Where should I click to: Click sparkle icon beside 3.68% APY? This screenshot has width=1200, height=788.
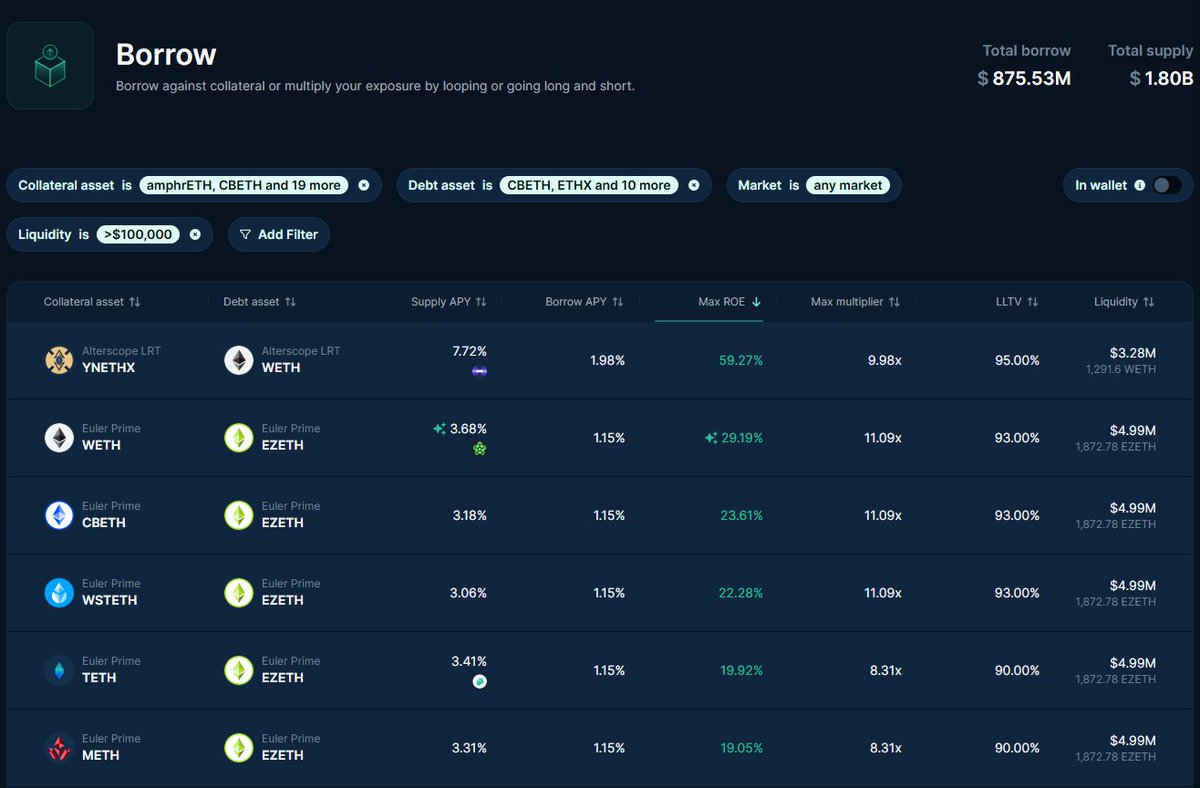(x=439, y=429)
